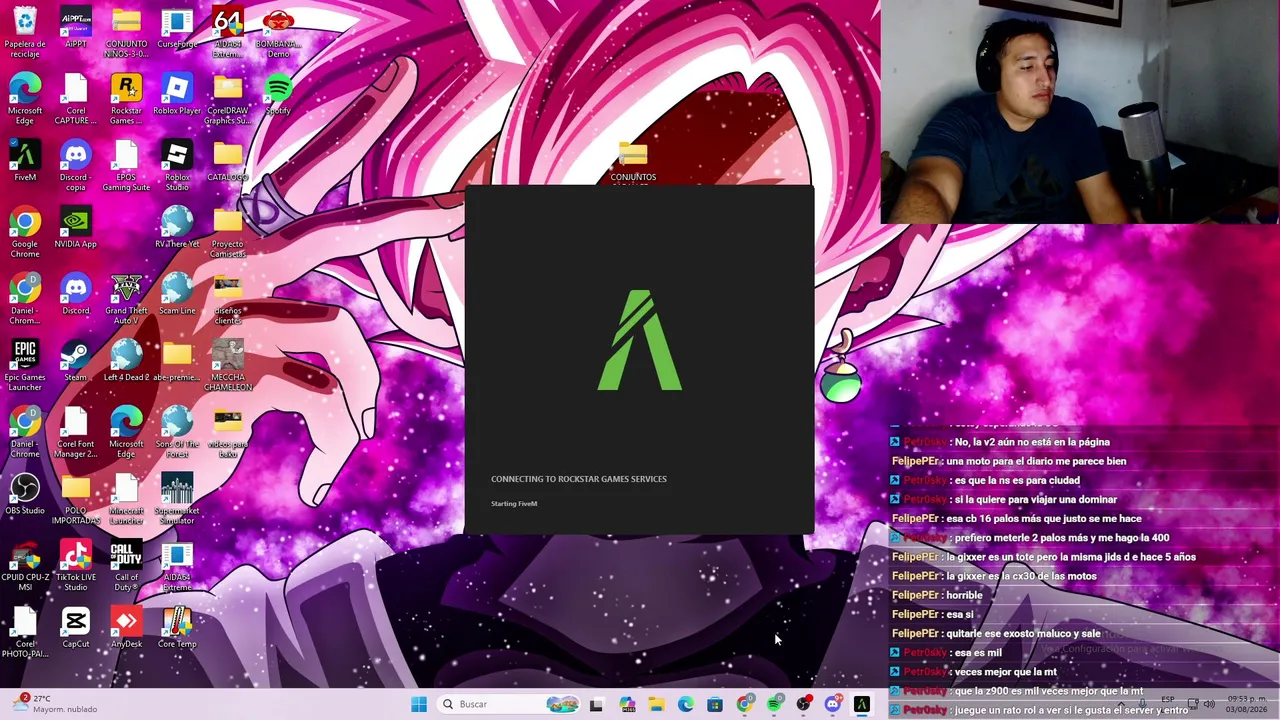Launch the Supermarket Simulator shortcut
The image size is (1280, 720).
[177, 500]
